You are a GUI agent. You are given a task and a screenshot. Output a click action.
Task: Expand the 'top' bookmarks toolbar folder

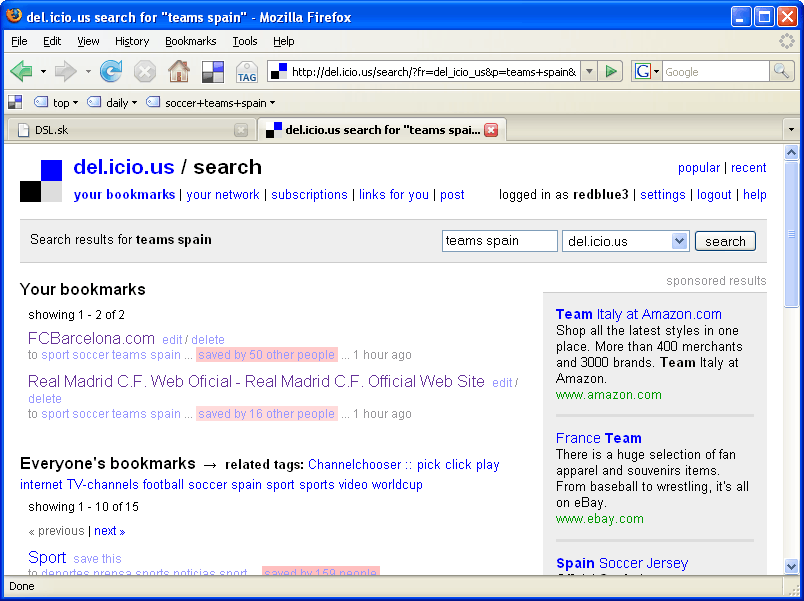pos(56,103)
